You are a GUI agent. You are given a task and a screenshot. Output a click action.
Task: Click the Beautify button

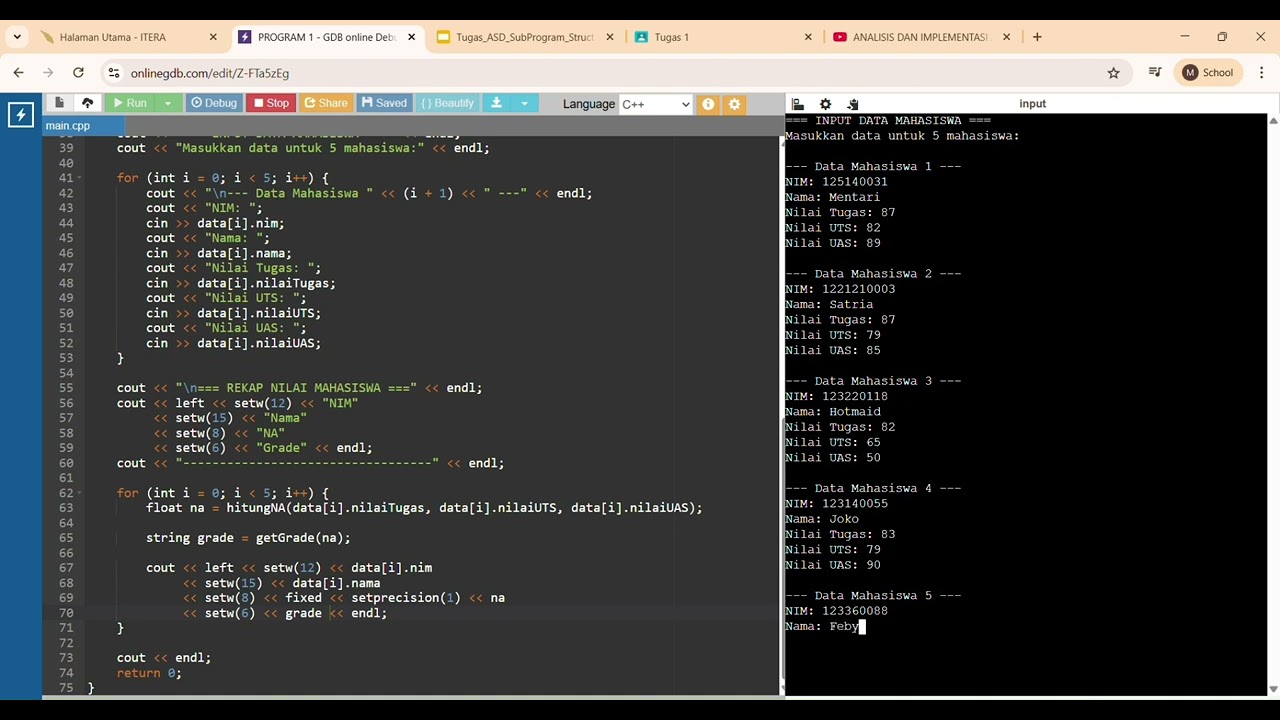[447, 103]
